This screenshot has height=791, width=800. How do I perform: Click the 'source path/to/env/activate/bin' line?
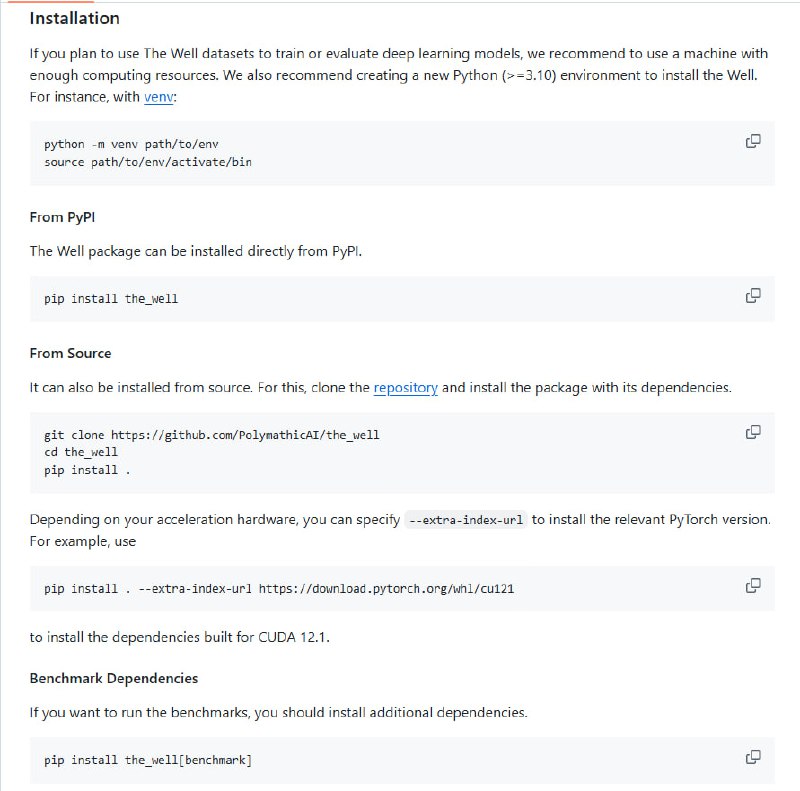[x=148, y=161]
